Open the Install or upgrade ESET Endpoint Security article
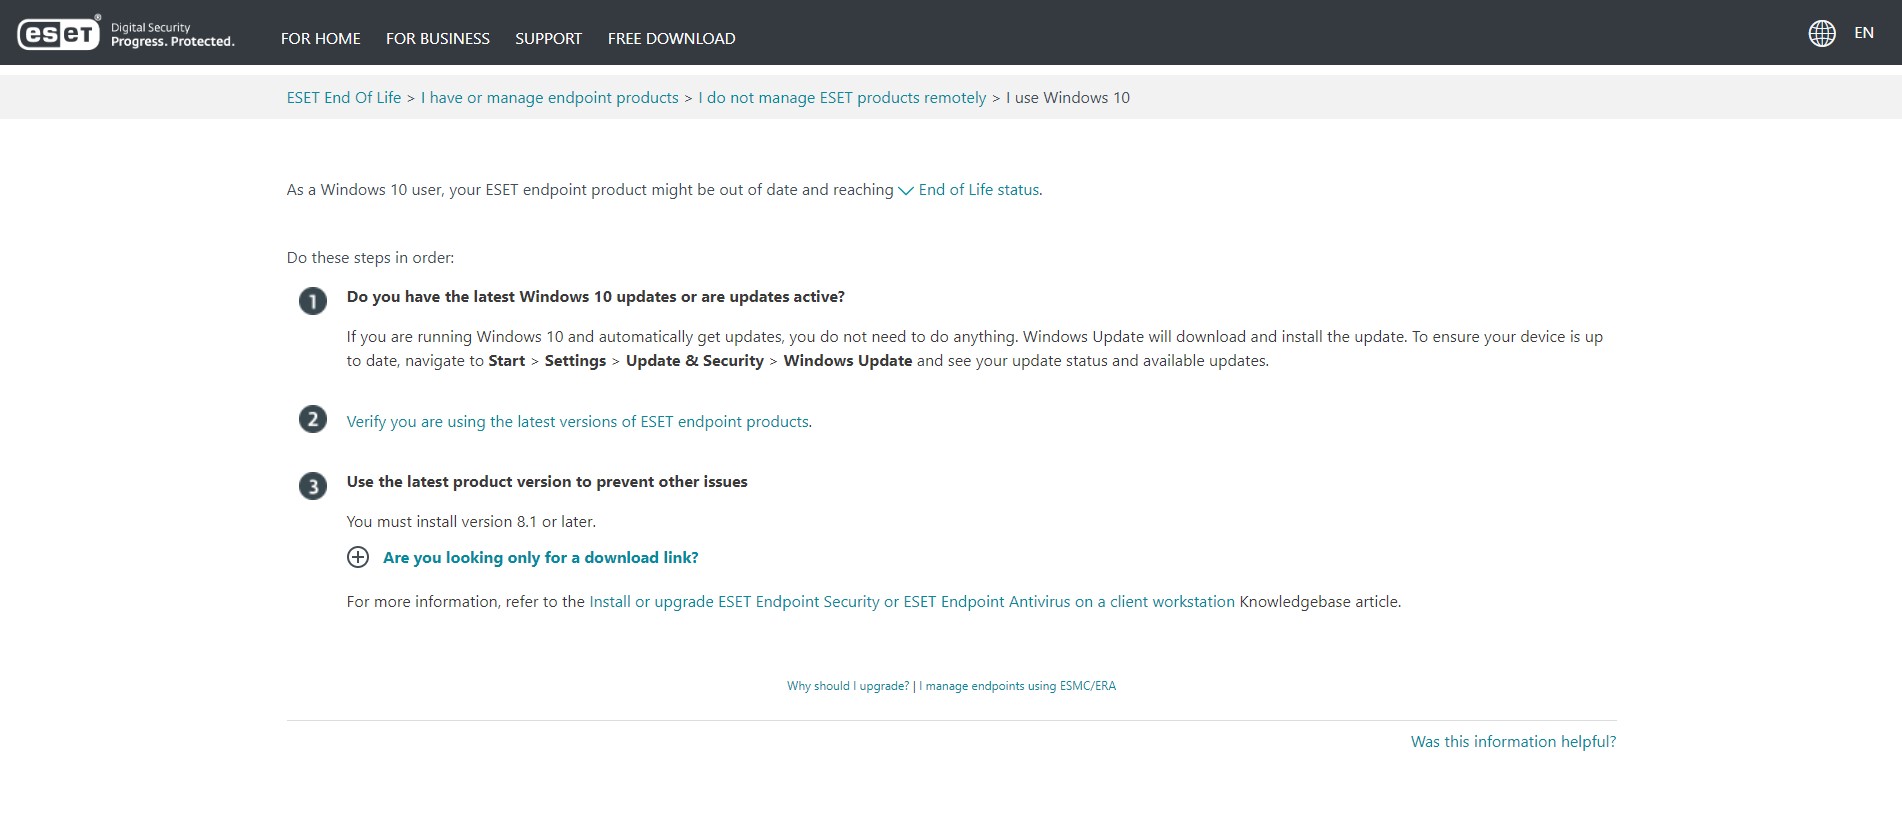Viewport: 1902px width, 833px height. [x=912, y=601]
